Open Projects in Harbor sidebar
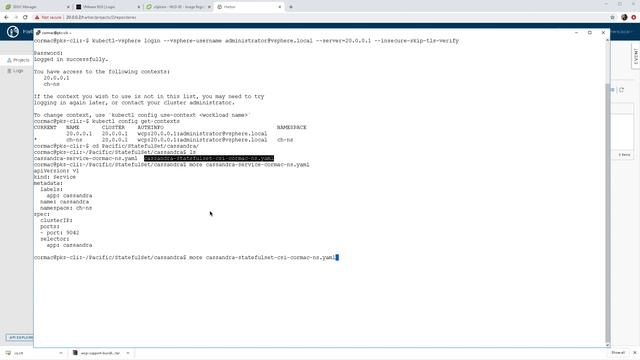Viewport: 640px width, 360px height. tap(18, 60)
